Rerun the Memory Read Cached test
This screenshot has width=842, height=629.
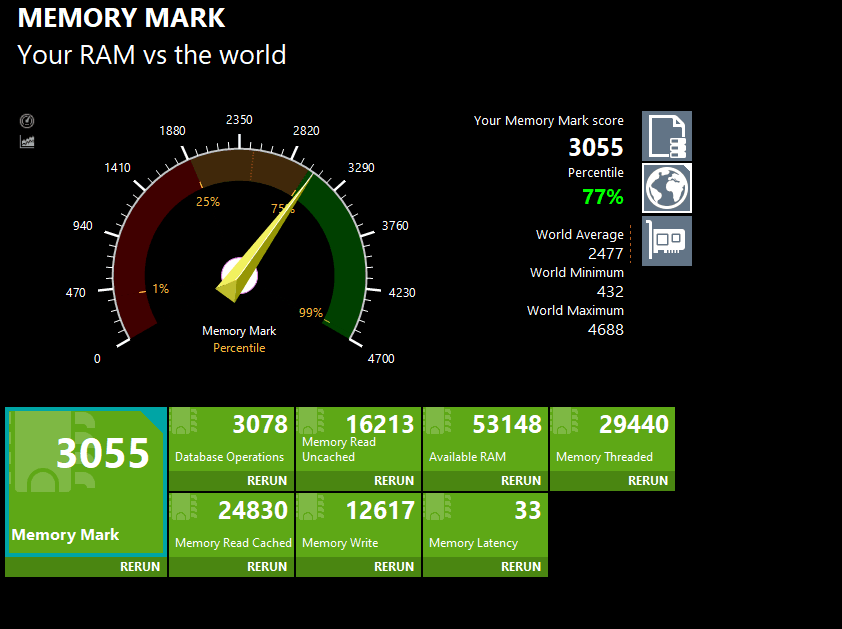coord(266,567)
